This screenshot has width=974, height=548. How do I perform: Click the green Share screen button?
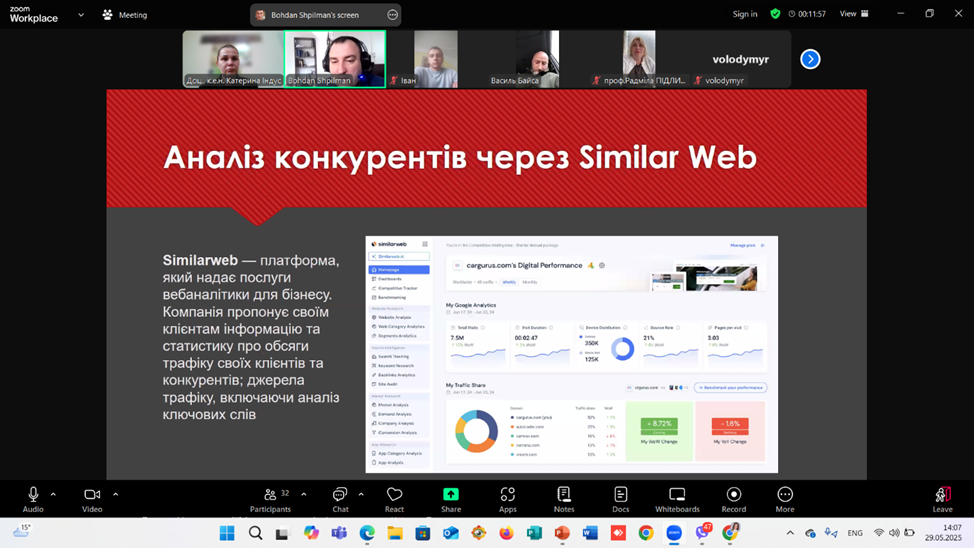click(451, 500)
